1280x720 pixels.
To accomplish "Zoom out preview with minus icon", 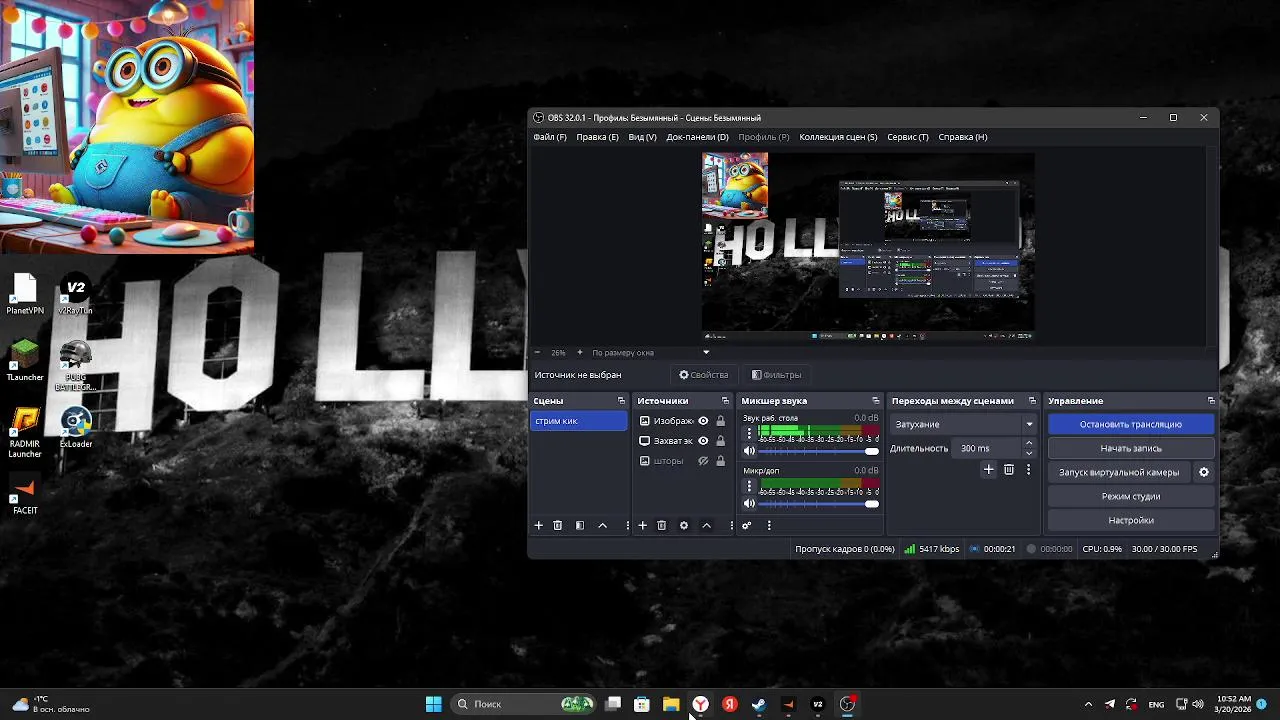I will [537, 352].
